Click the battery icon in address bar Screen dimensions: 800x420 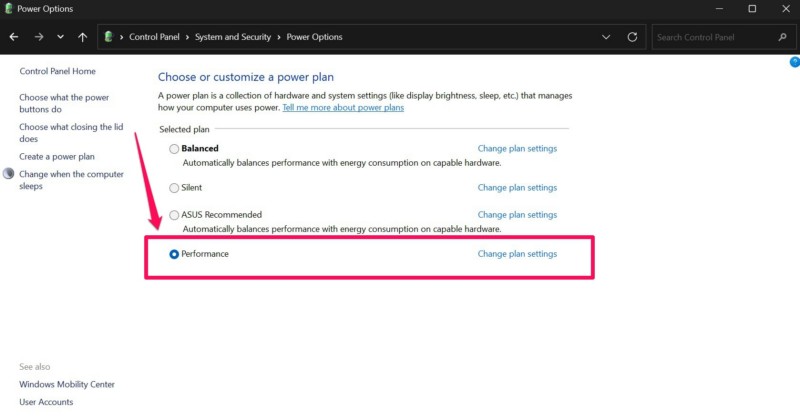click(109, 37)
